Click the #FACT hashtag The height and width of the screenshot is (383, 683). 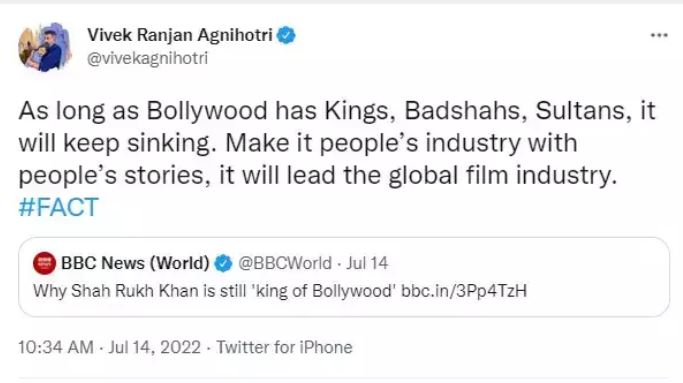tap(58, 207)
